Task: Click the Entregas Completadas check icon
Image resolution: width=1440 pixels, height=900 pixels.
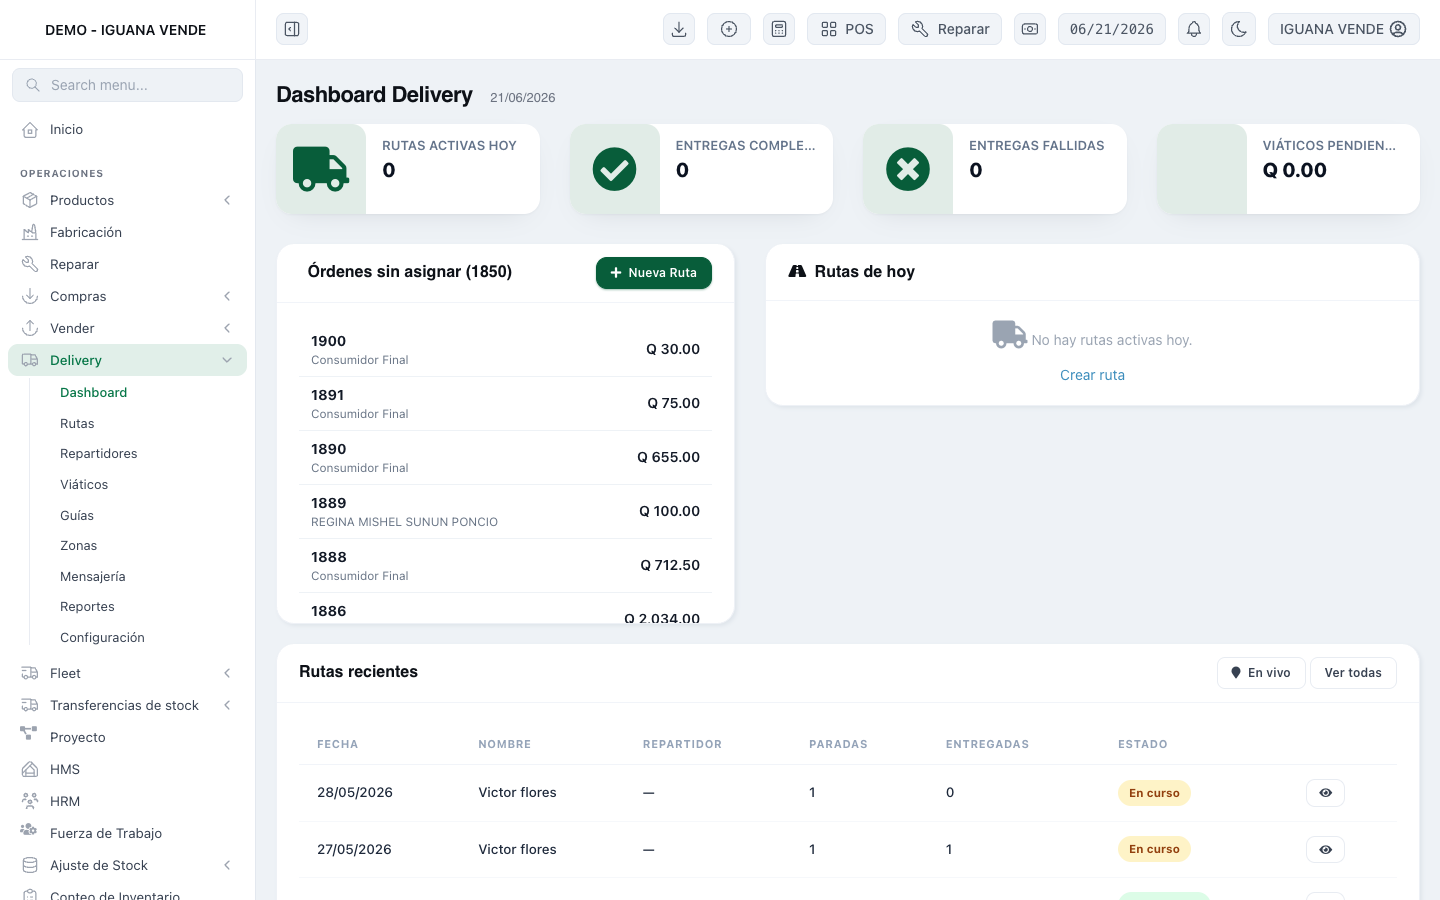Action: [615, 169]
